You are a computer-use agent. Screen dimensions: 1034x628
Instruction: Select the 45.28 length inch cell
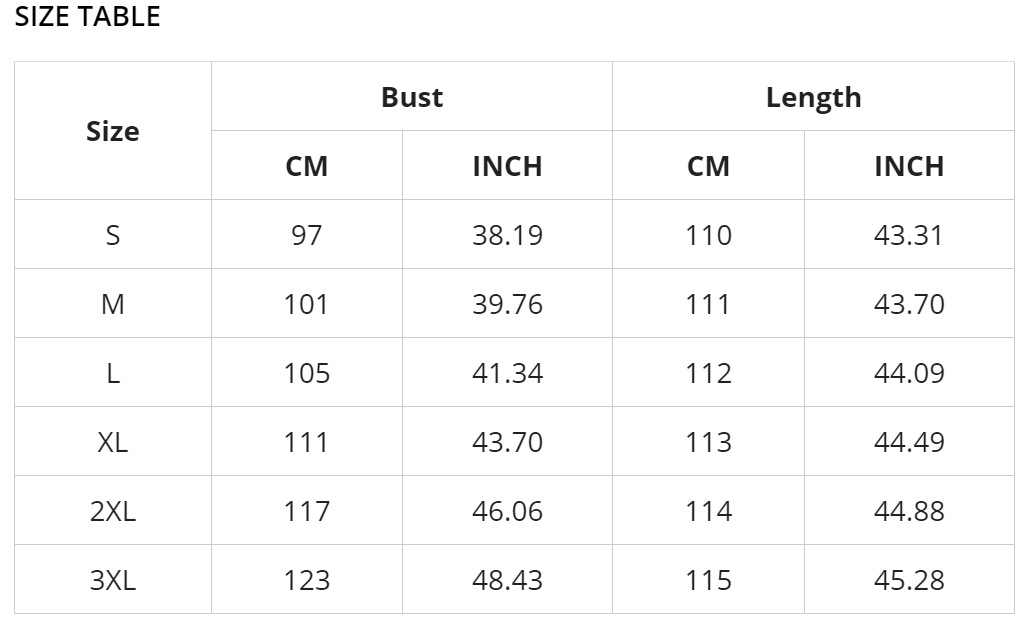point(909,580)
